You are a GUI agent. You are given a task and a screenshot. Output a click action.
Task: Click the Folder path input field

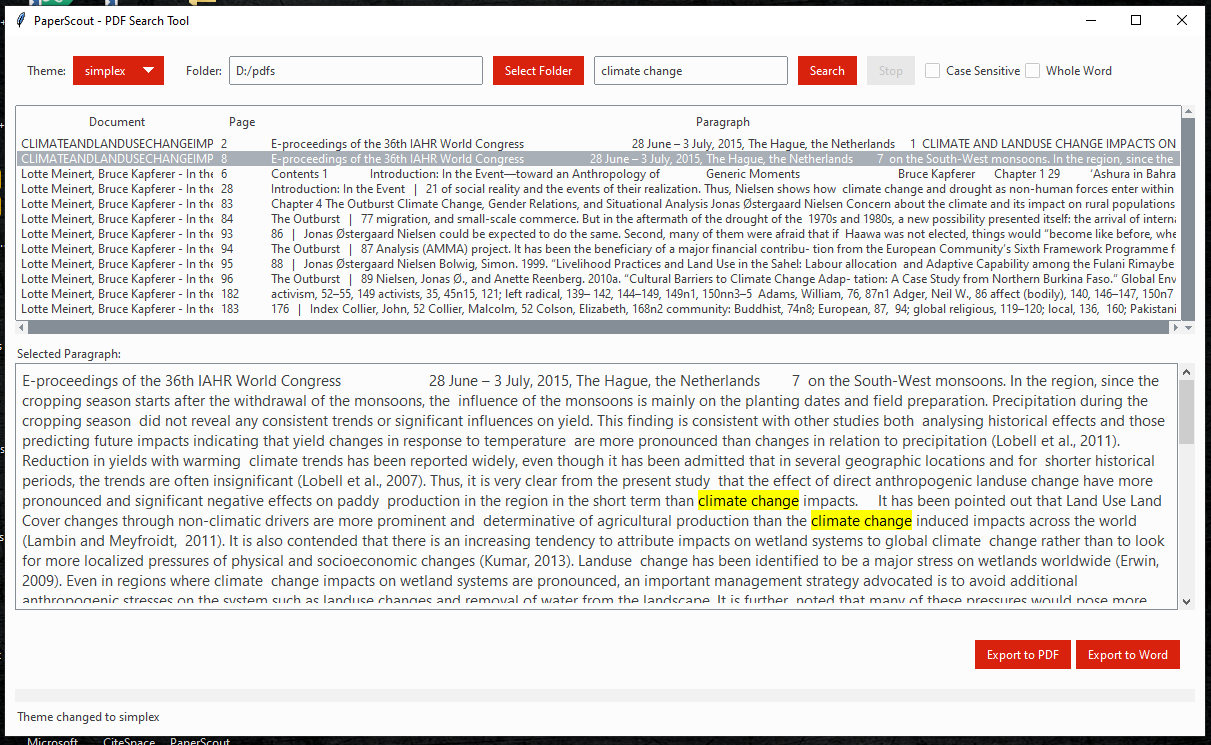356,71
